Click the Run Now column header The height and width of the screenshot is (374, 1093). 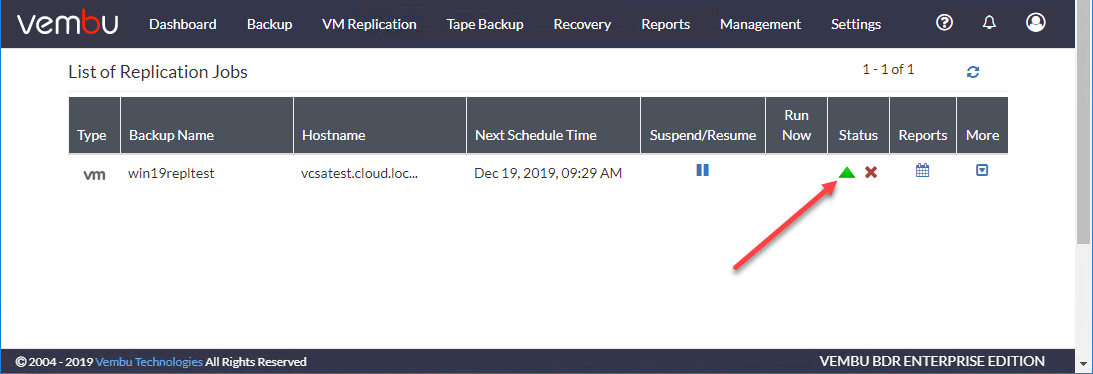(796, 125)
